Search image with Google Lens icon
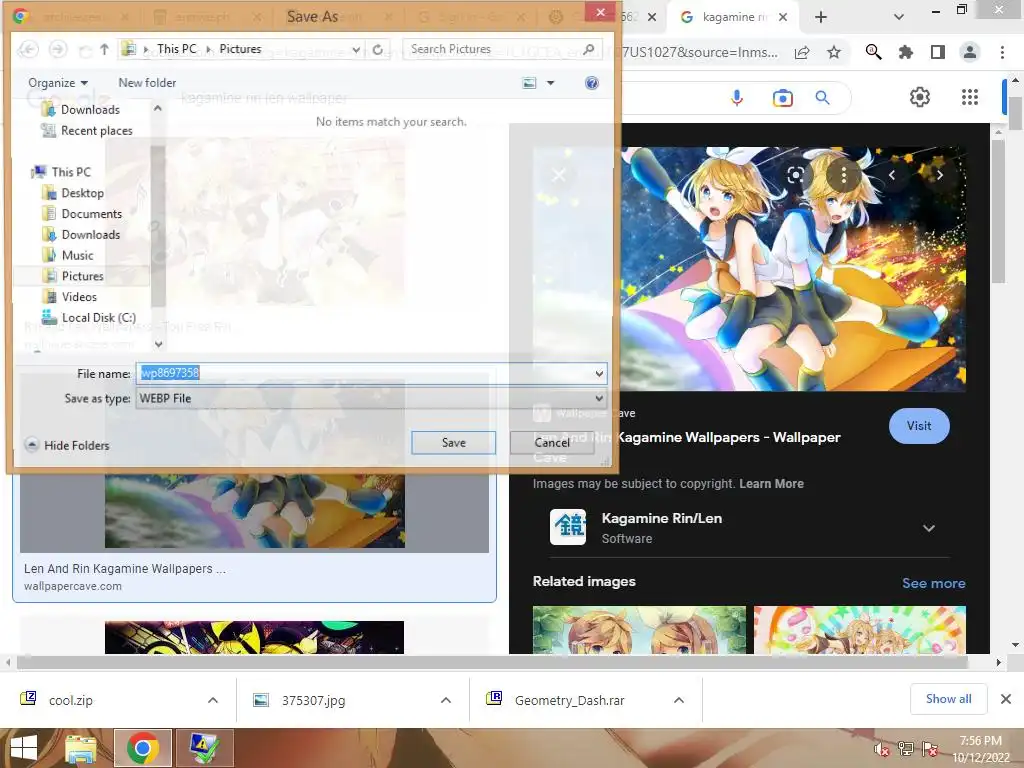 coord(796,175)
